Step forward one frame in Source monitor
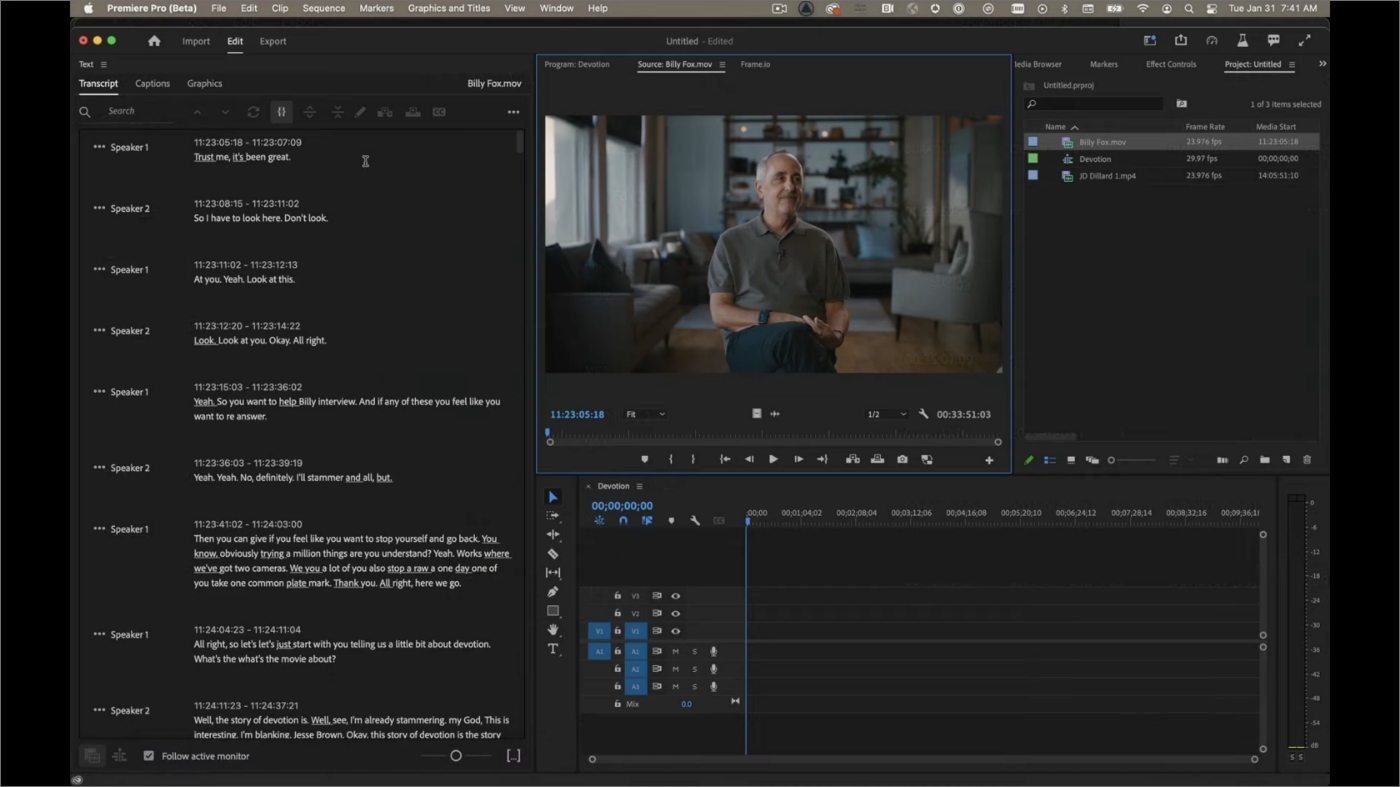Viewport: 1400px width, 787px height. click(x=798, y=460)
